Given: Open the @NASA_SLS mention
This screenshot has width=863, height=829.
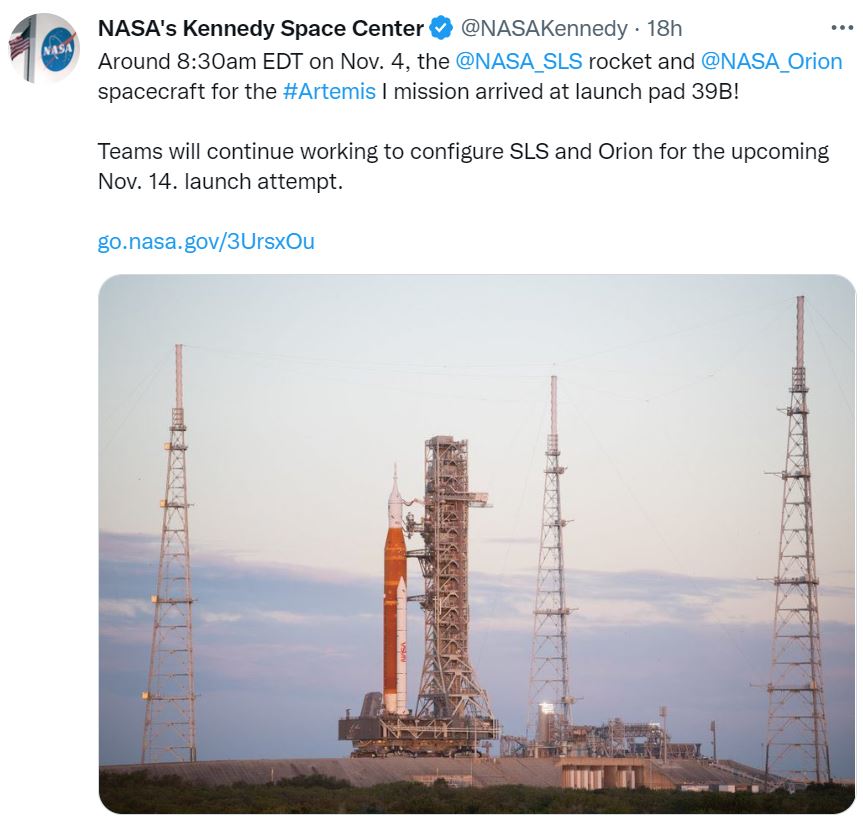Looking at the screenshot, I should [518, 61].
